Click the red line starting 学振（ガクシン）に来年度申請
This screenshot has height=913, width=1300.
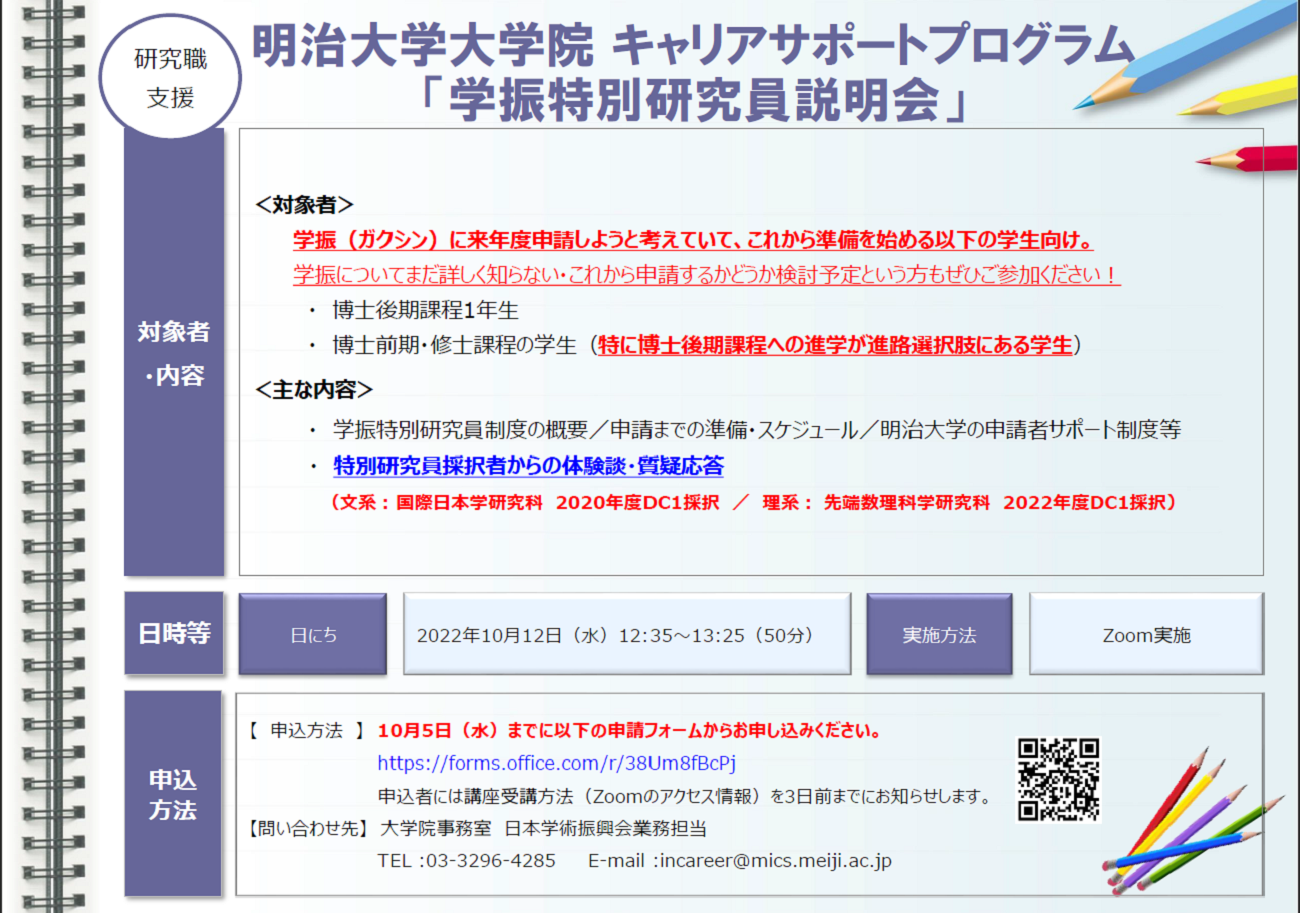[x=693, y=242]
